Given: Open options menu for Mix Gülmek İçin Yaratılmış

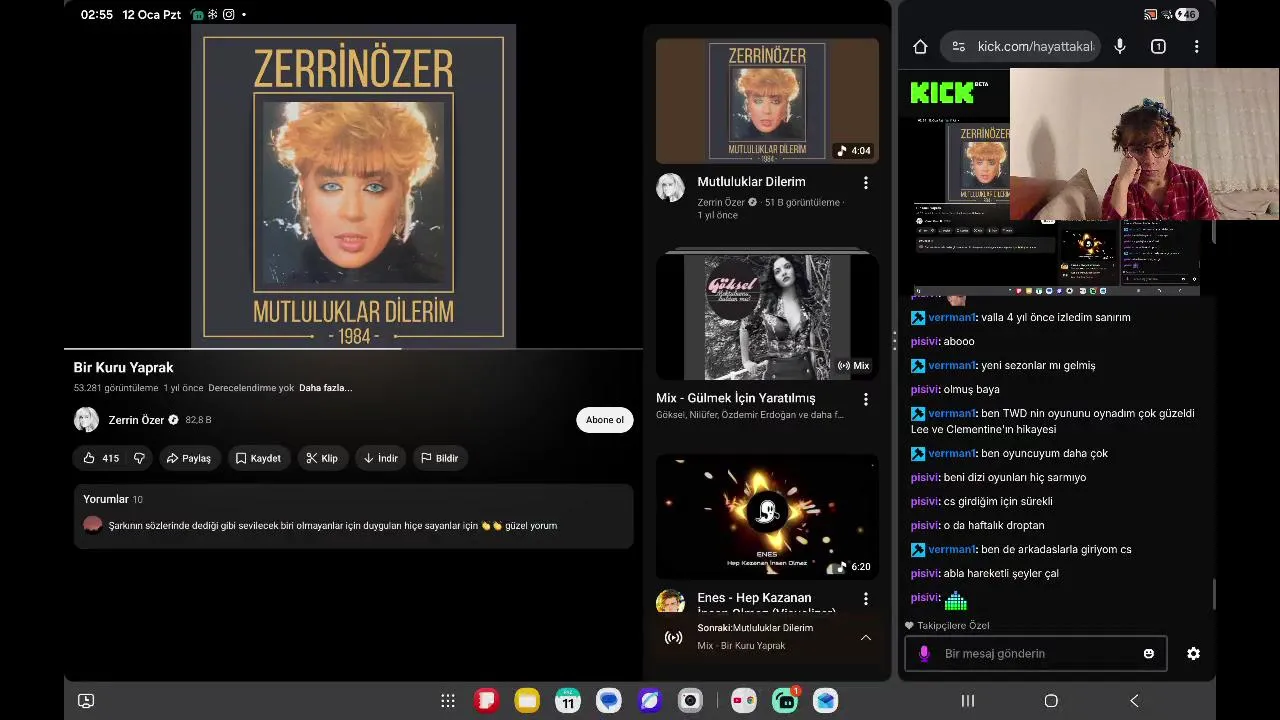Looking at the screenshot, I should coord(866,399).
